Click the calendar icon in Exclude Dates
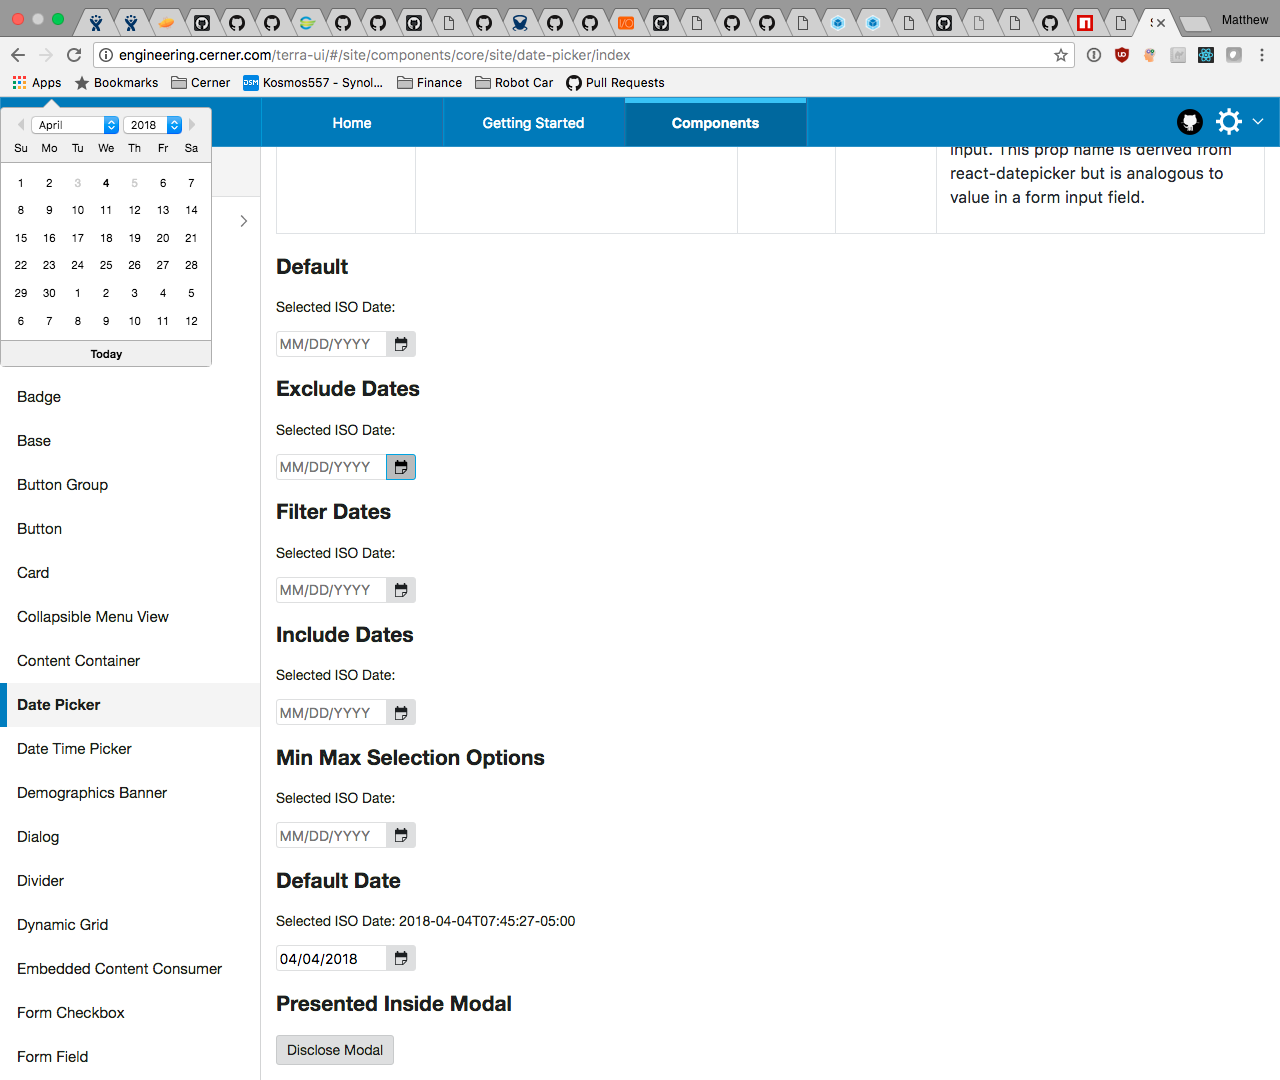 point(400,466)
